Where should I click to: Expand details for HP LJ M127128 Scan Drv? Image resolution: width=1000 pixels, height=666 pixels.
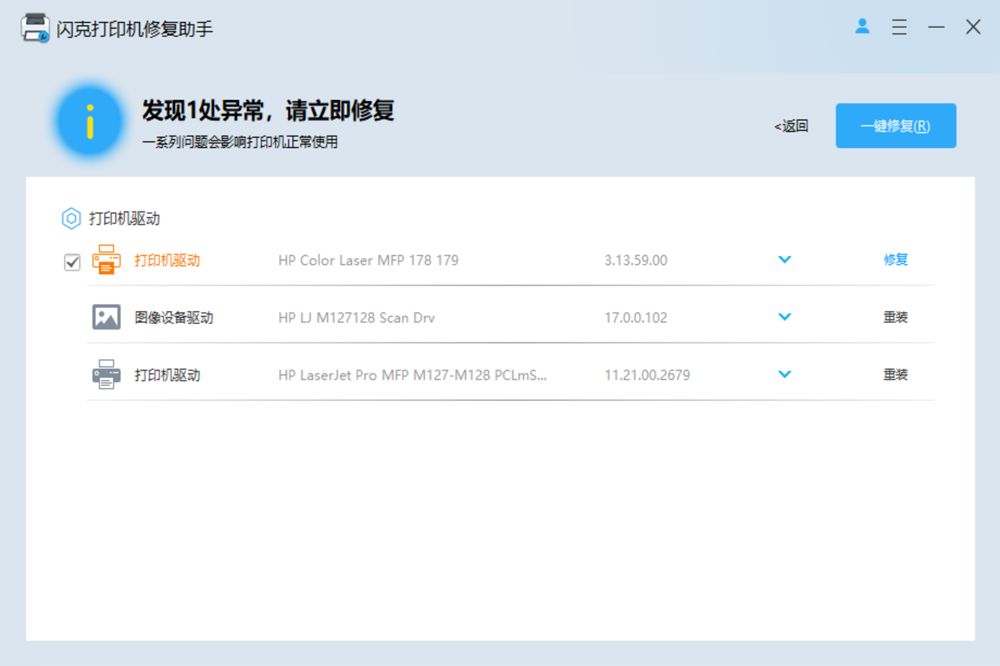point(784,317)
